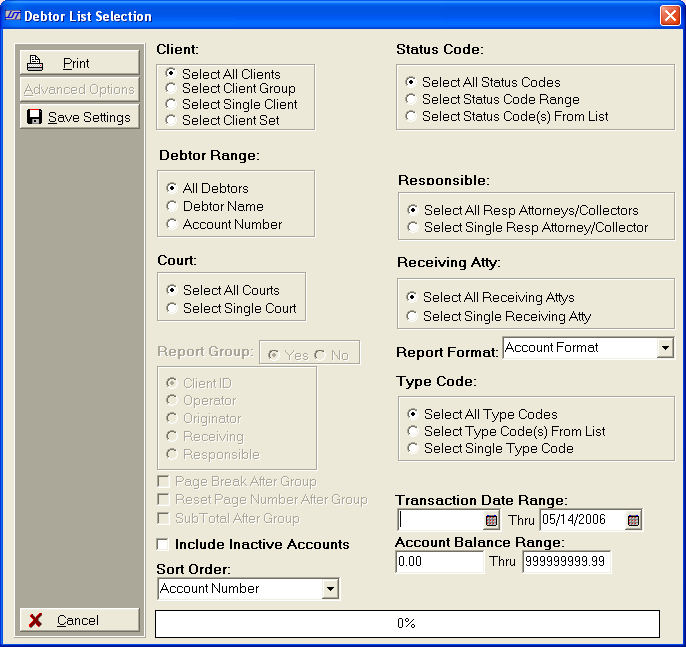The image size is (686, 647).
Task: Select Type Code(s) From List option
Action: pyautogui.click(x=413, y=431)
